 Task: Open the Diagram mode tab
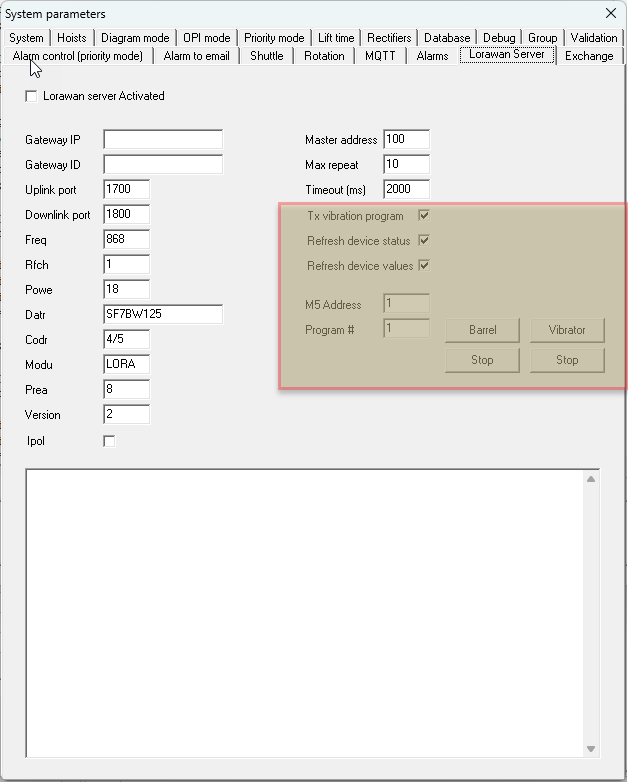[x=135, y=38]
